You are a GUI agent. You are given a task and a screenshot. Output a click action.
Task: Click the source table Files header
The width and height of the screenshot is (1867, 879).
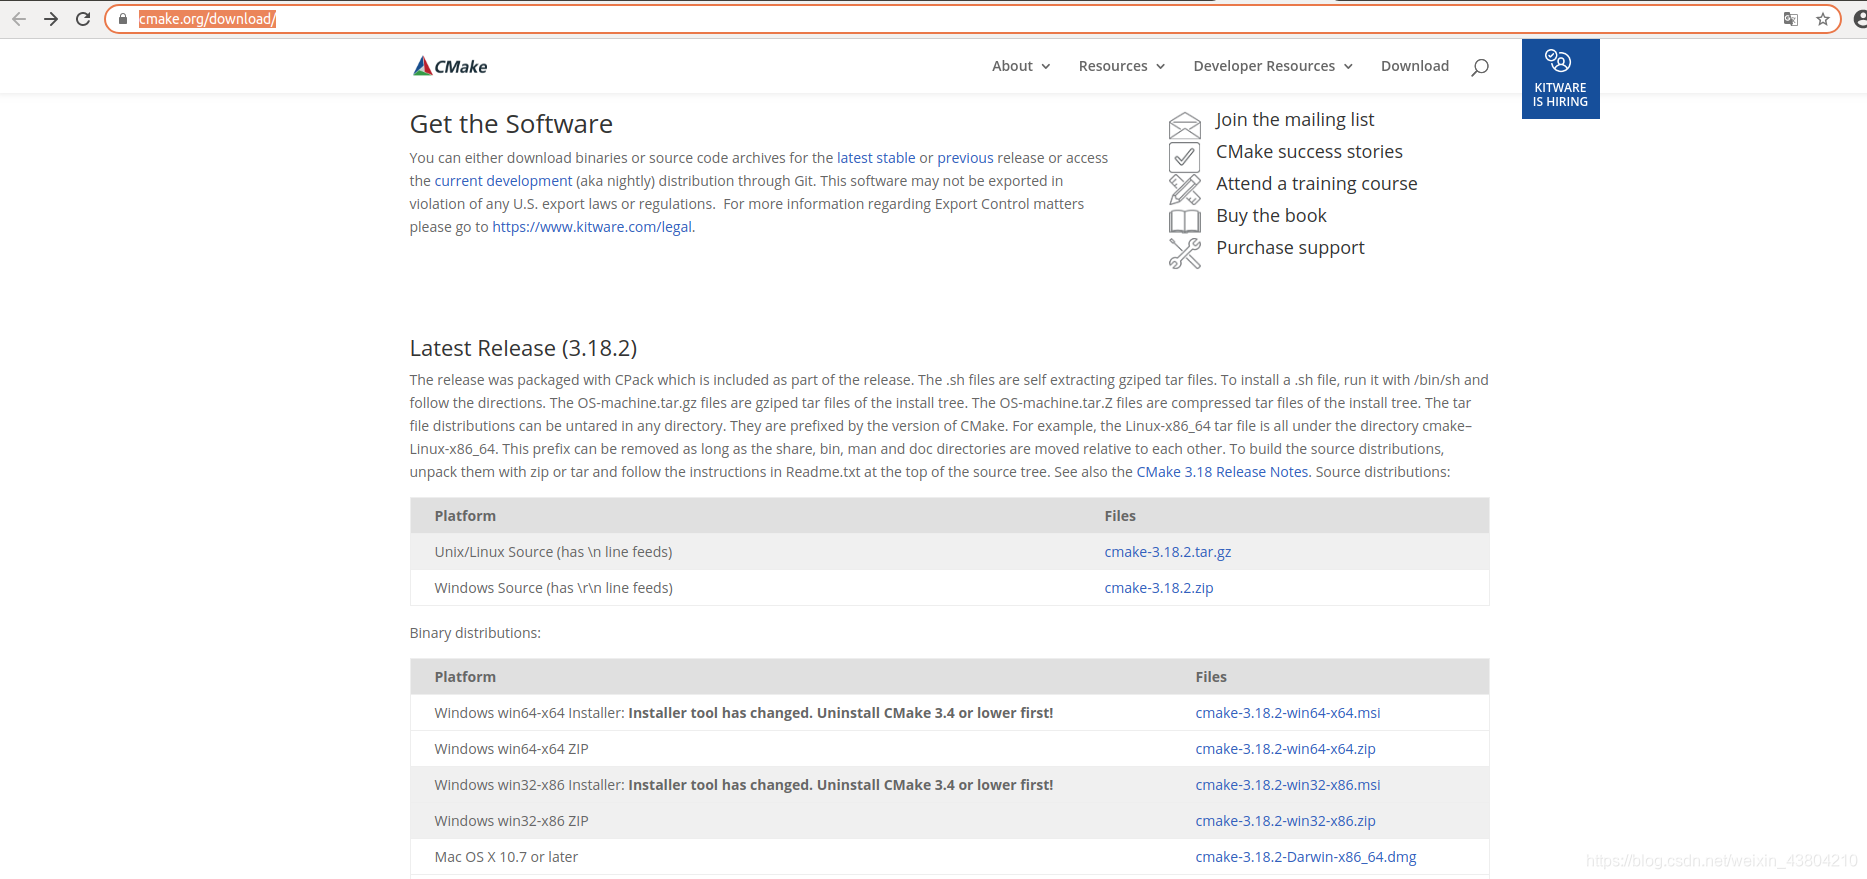1120,516
